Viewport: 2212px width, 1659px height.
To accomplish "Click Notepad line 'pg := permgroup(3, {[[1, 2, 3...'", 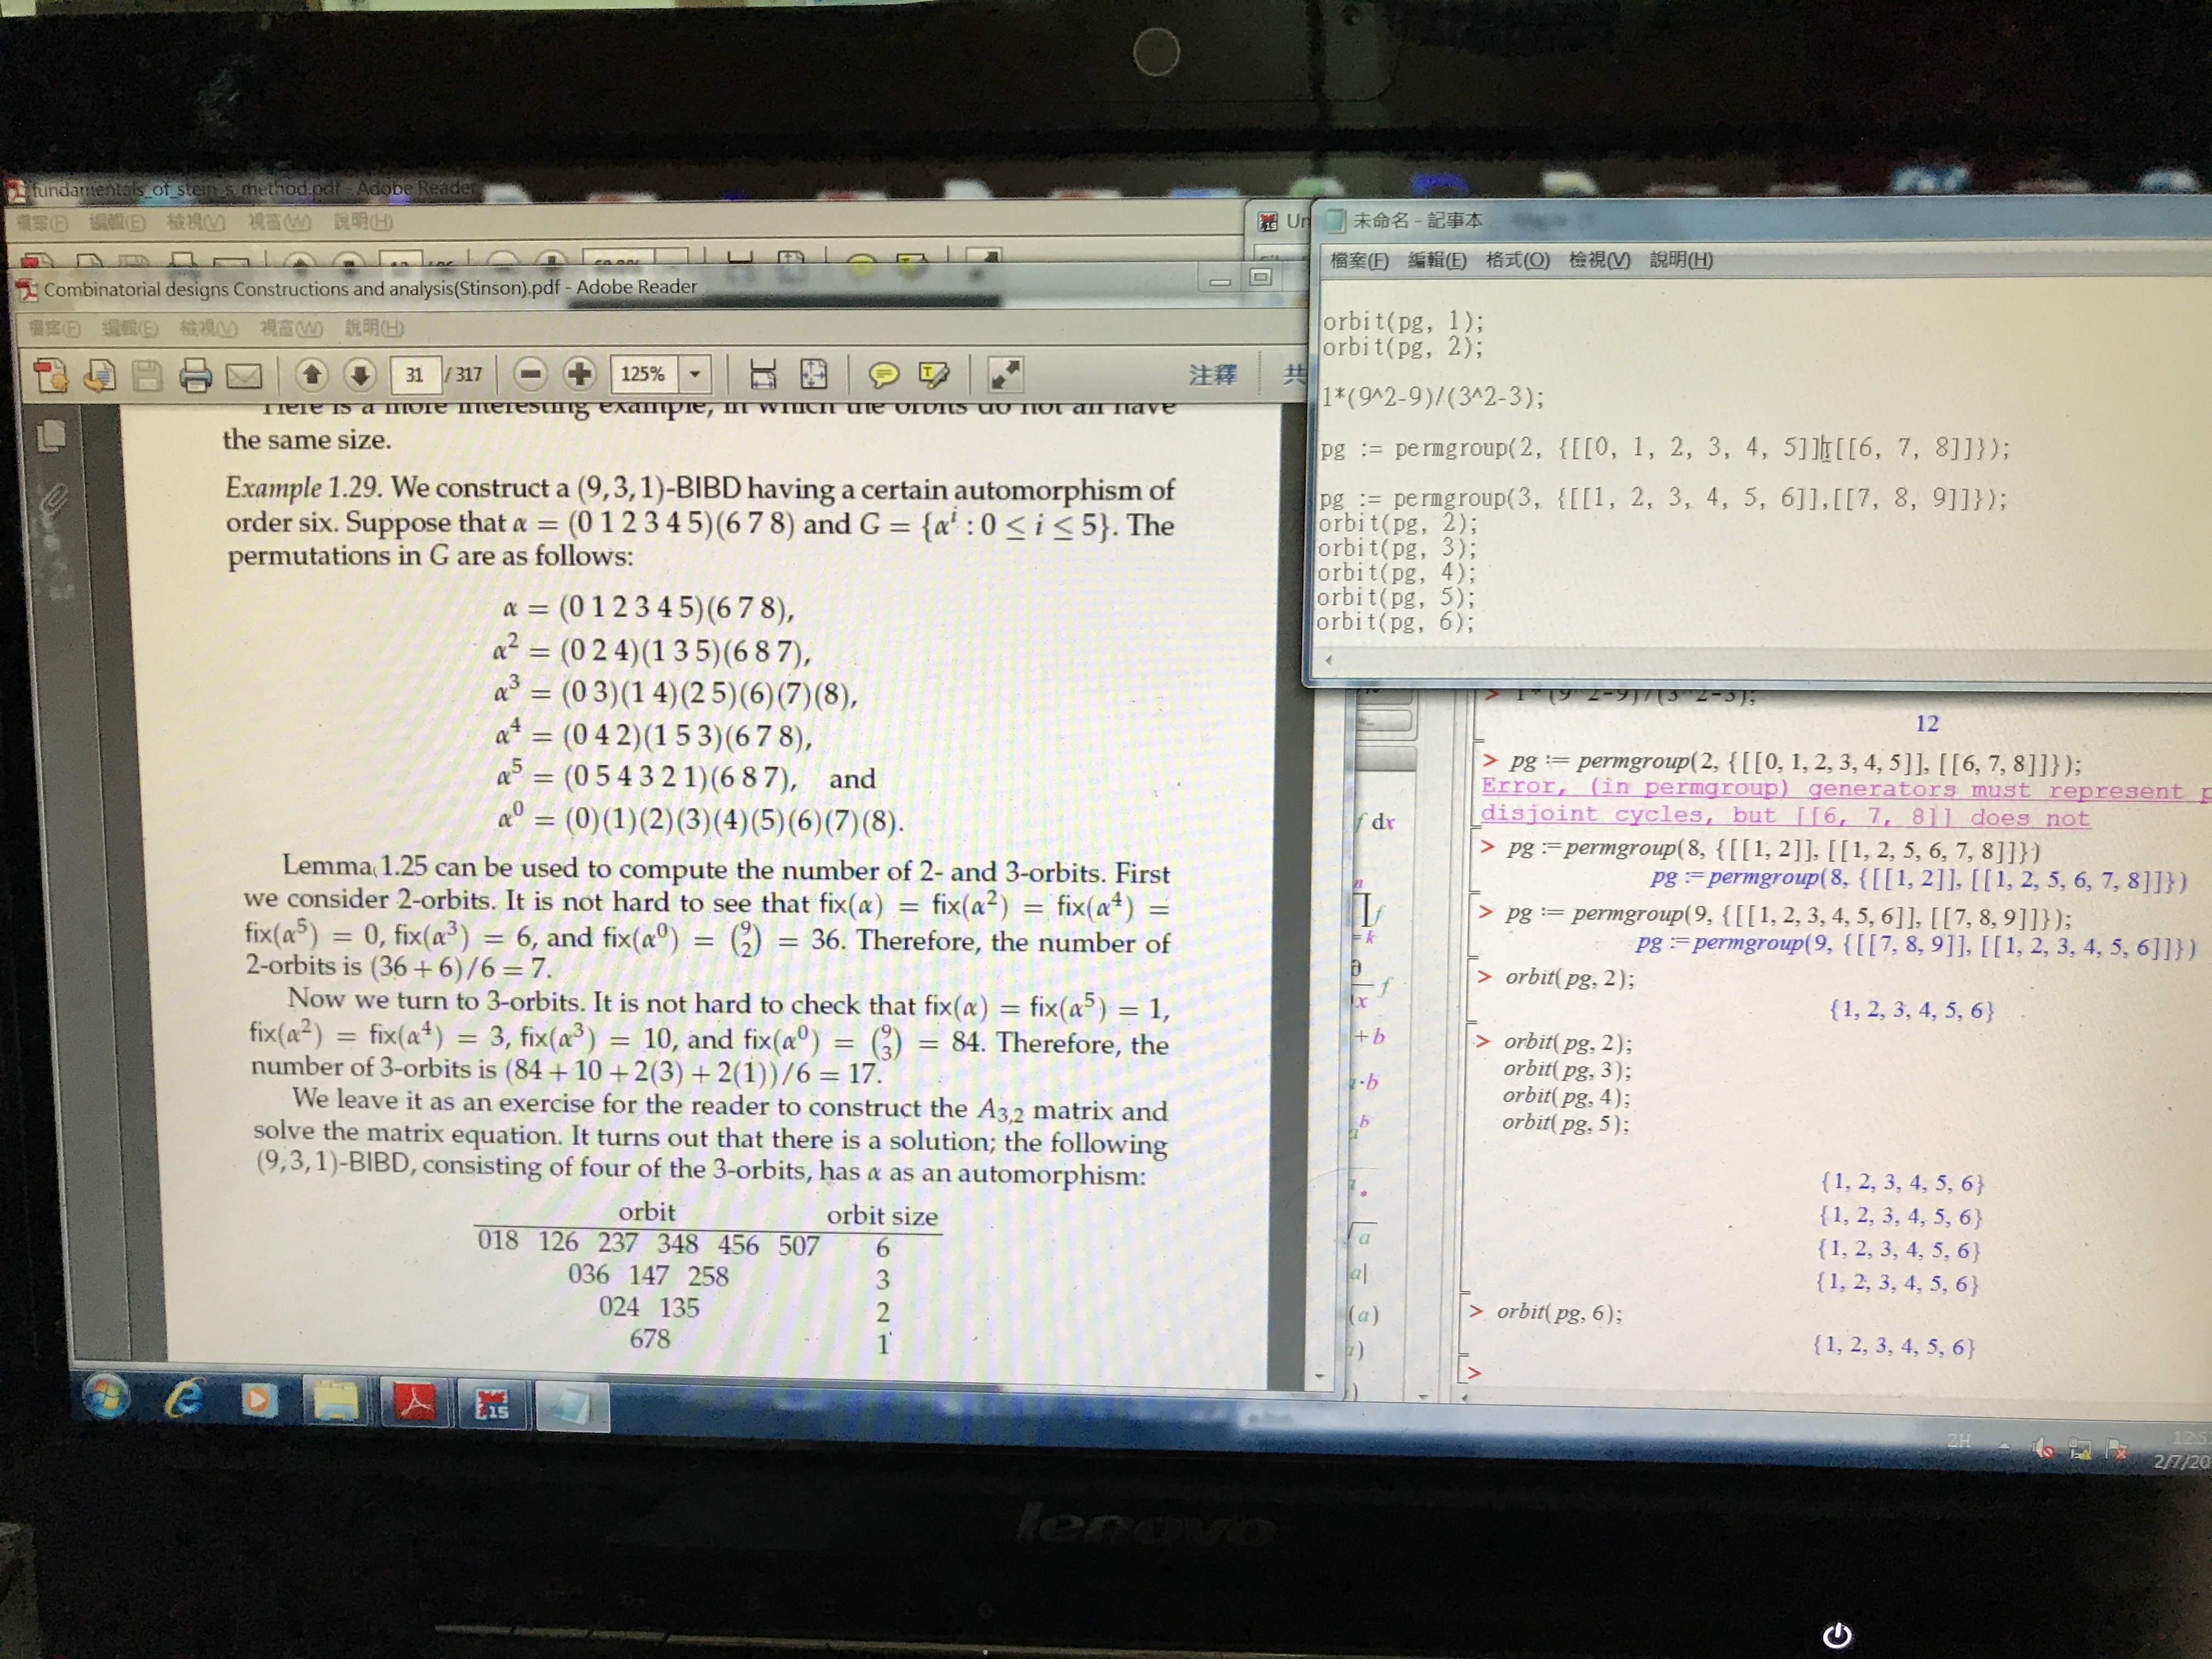I will click(1662, 498).
